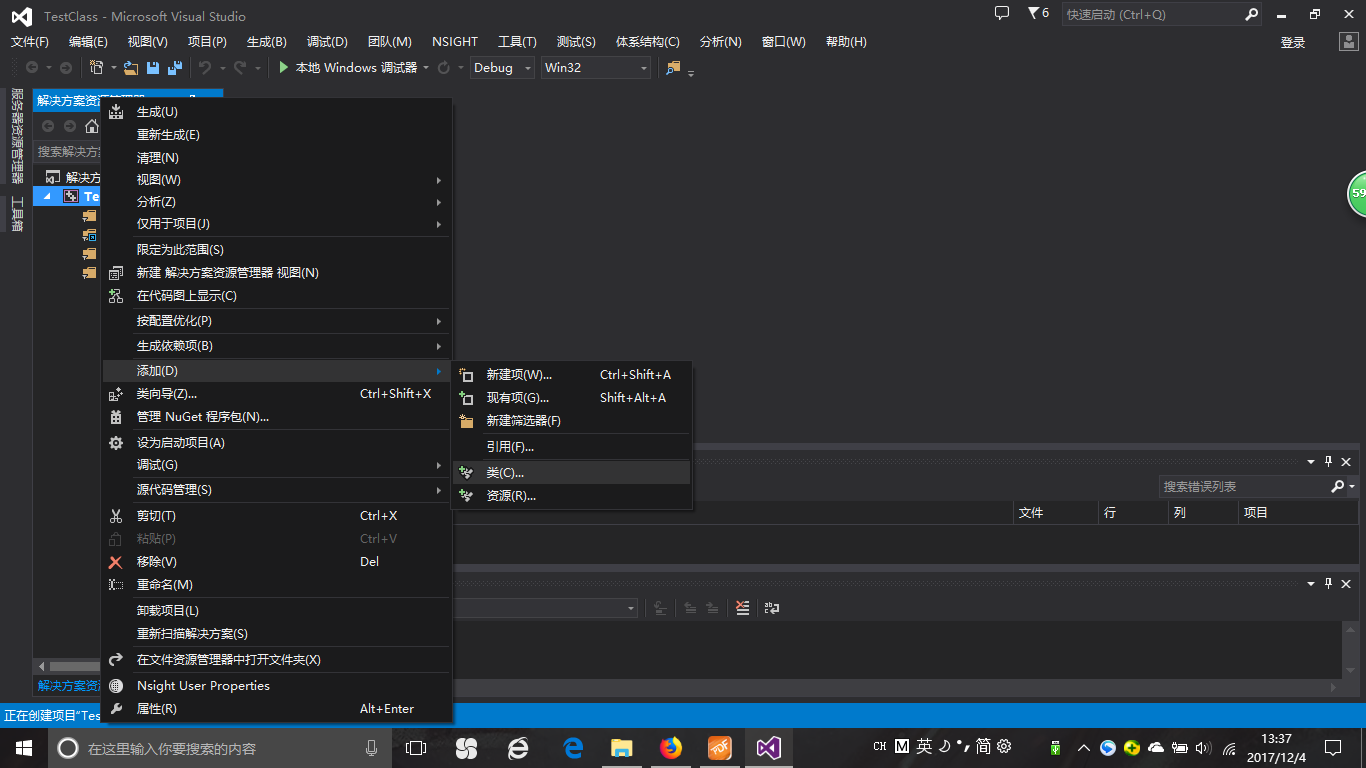Click 清理(N) in the context menu
Image resolution: width=1366 pixels, height=768 pixels.
pos(277,157)
